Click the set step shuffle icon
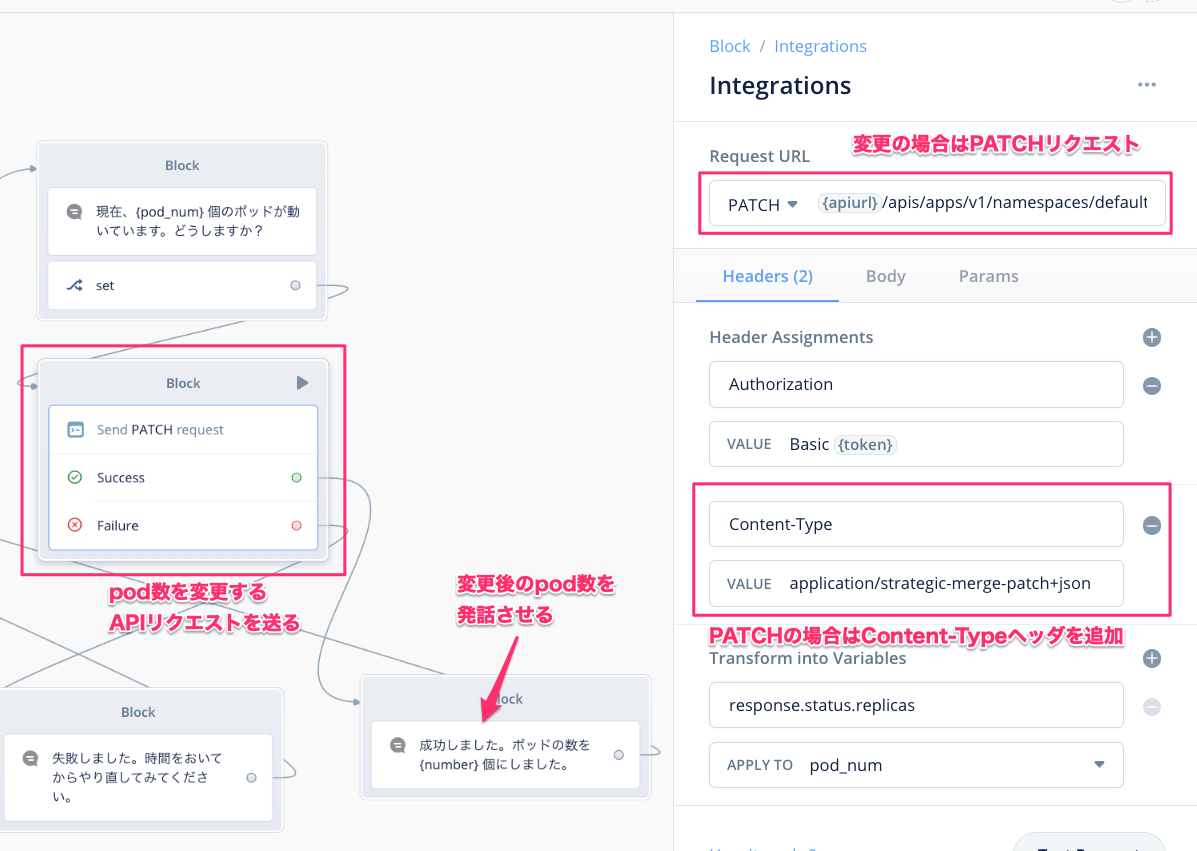1197x851 pixels. [75, 285]
